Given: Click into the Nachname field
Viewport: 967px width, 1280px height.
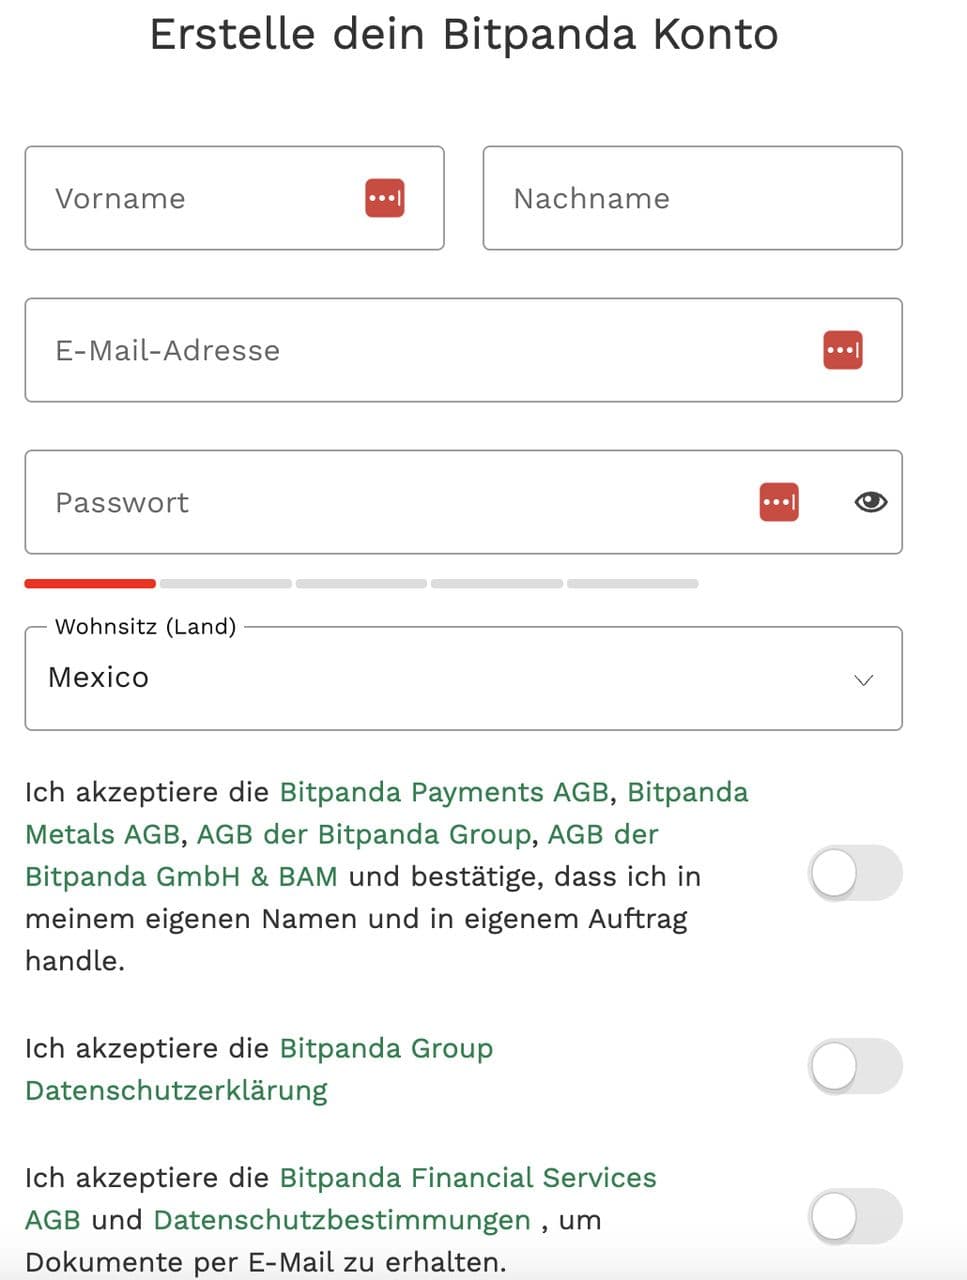Looking at the screenshot, I should [x=692, y=198].
